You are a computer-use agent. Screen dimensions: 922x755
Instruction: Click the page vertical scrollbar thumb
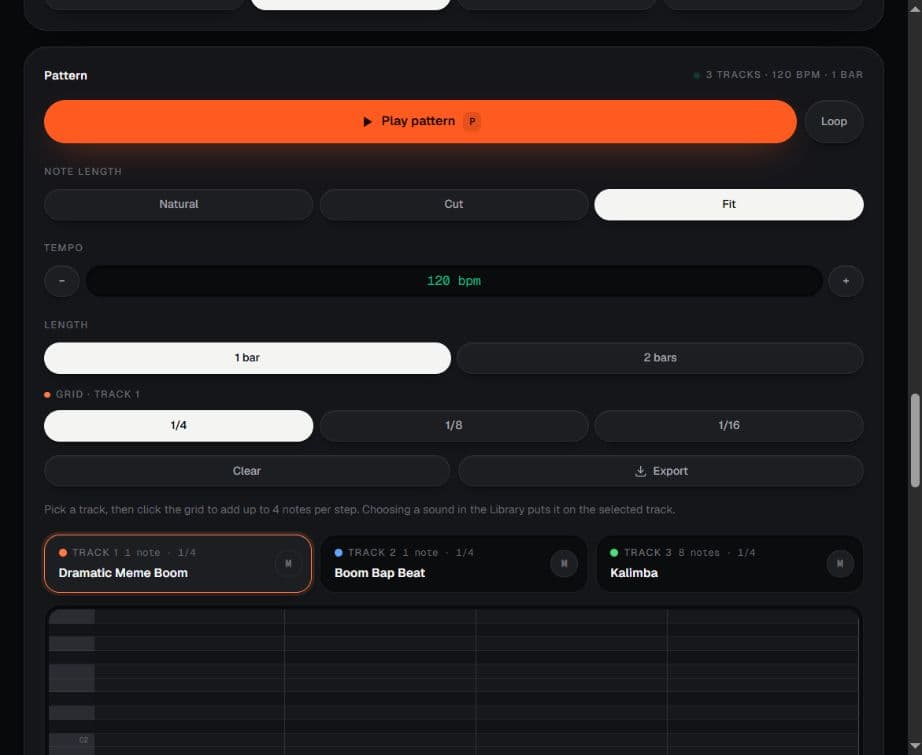click(x=915, y=440)
